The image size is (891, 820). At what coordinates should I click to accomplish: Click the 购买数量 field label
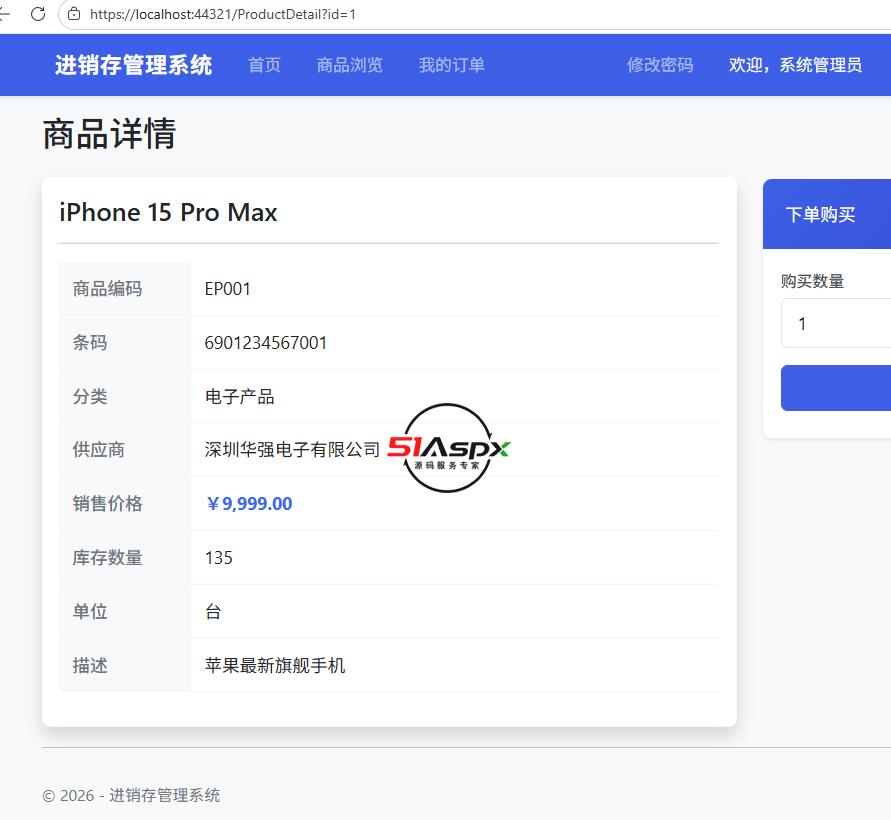pos(813,281)
